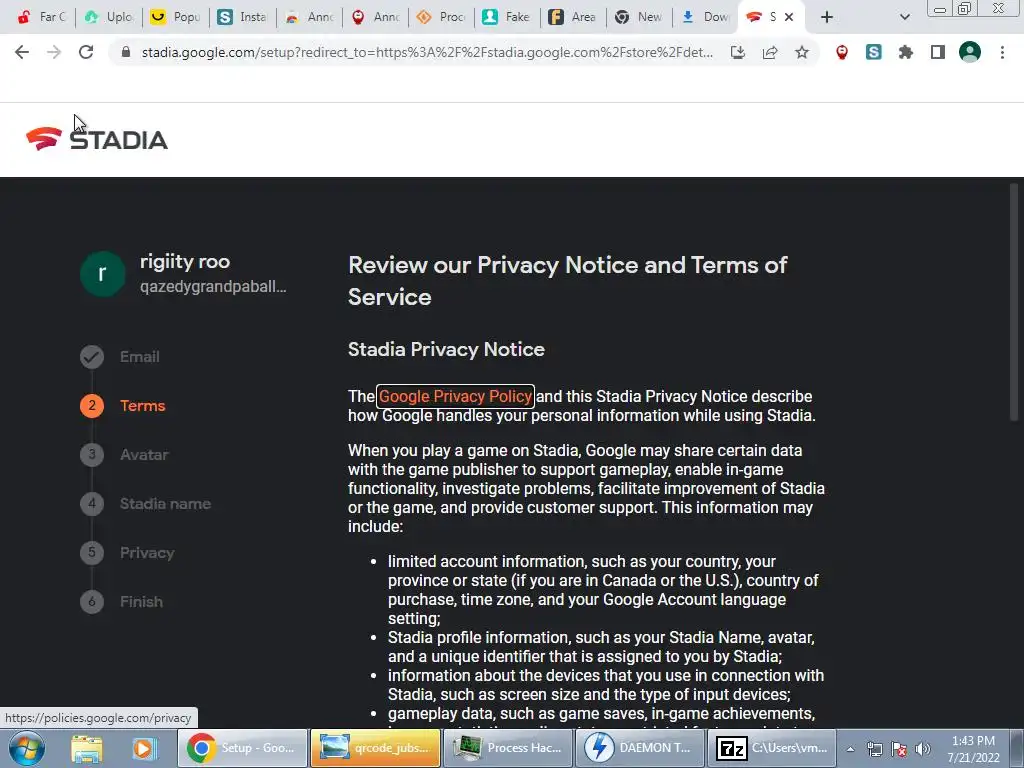Open the Chrome profile avatar
The image size is (1024, 768).
pos(970,52)
